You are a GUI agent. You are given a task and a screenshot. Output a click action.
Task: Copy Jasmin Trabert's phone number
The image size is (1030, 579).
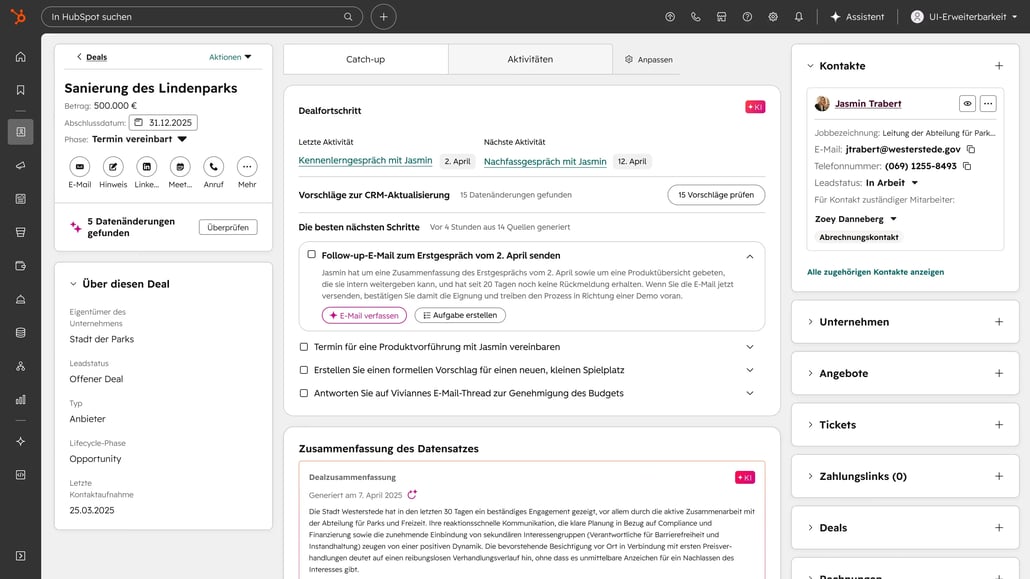tap(967, 166)
